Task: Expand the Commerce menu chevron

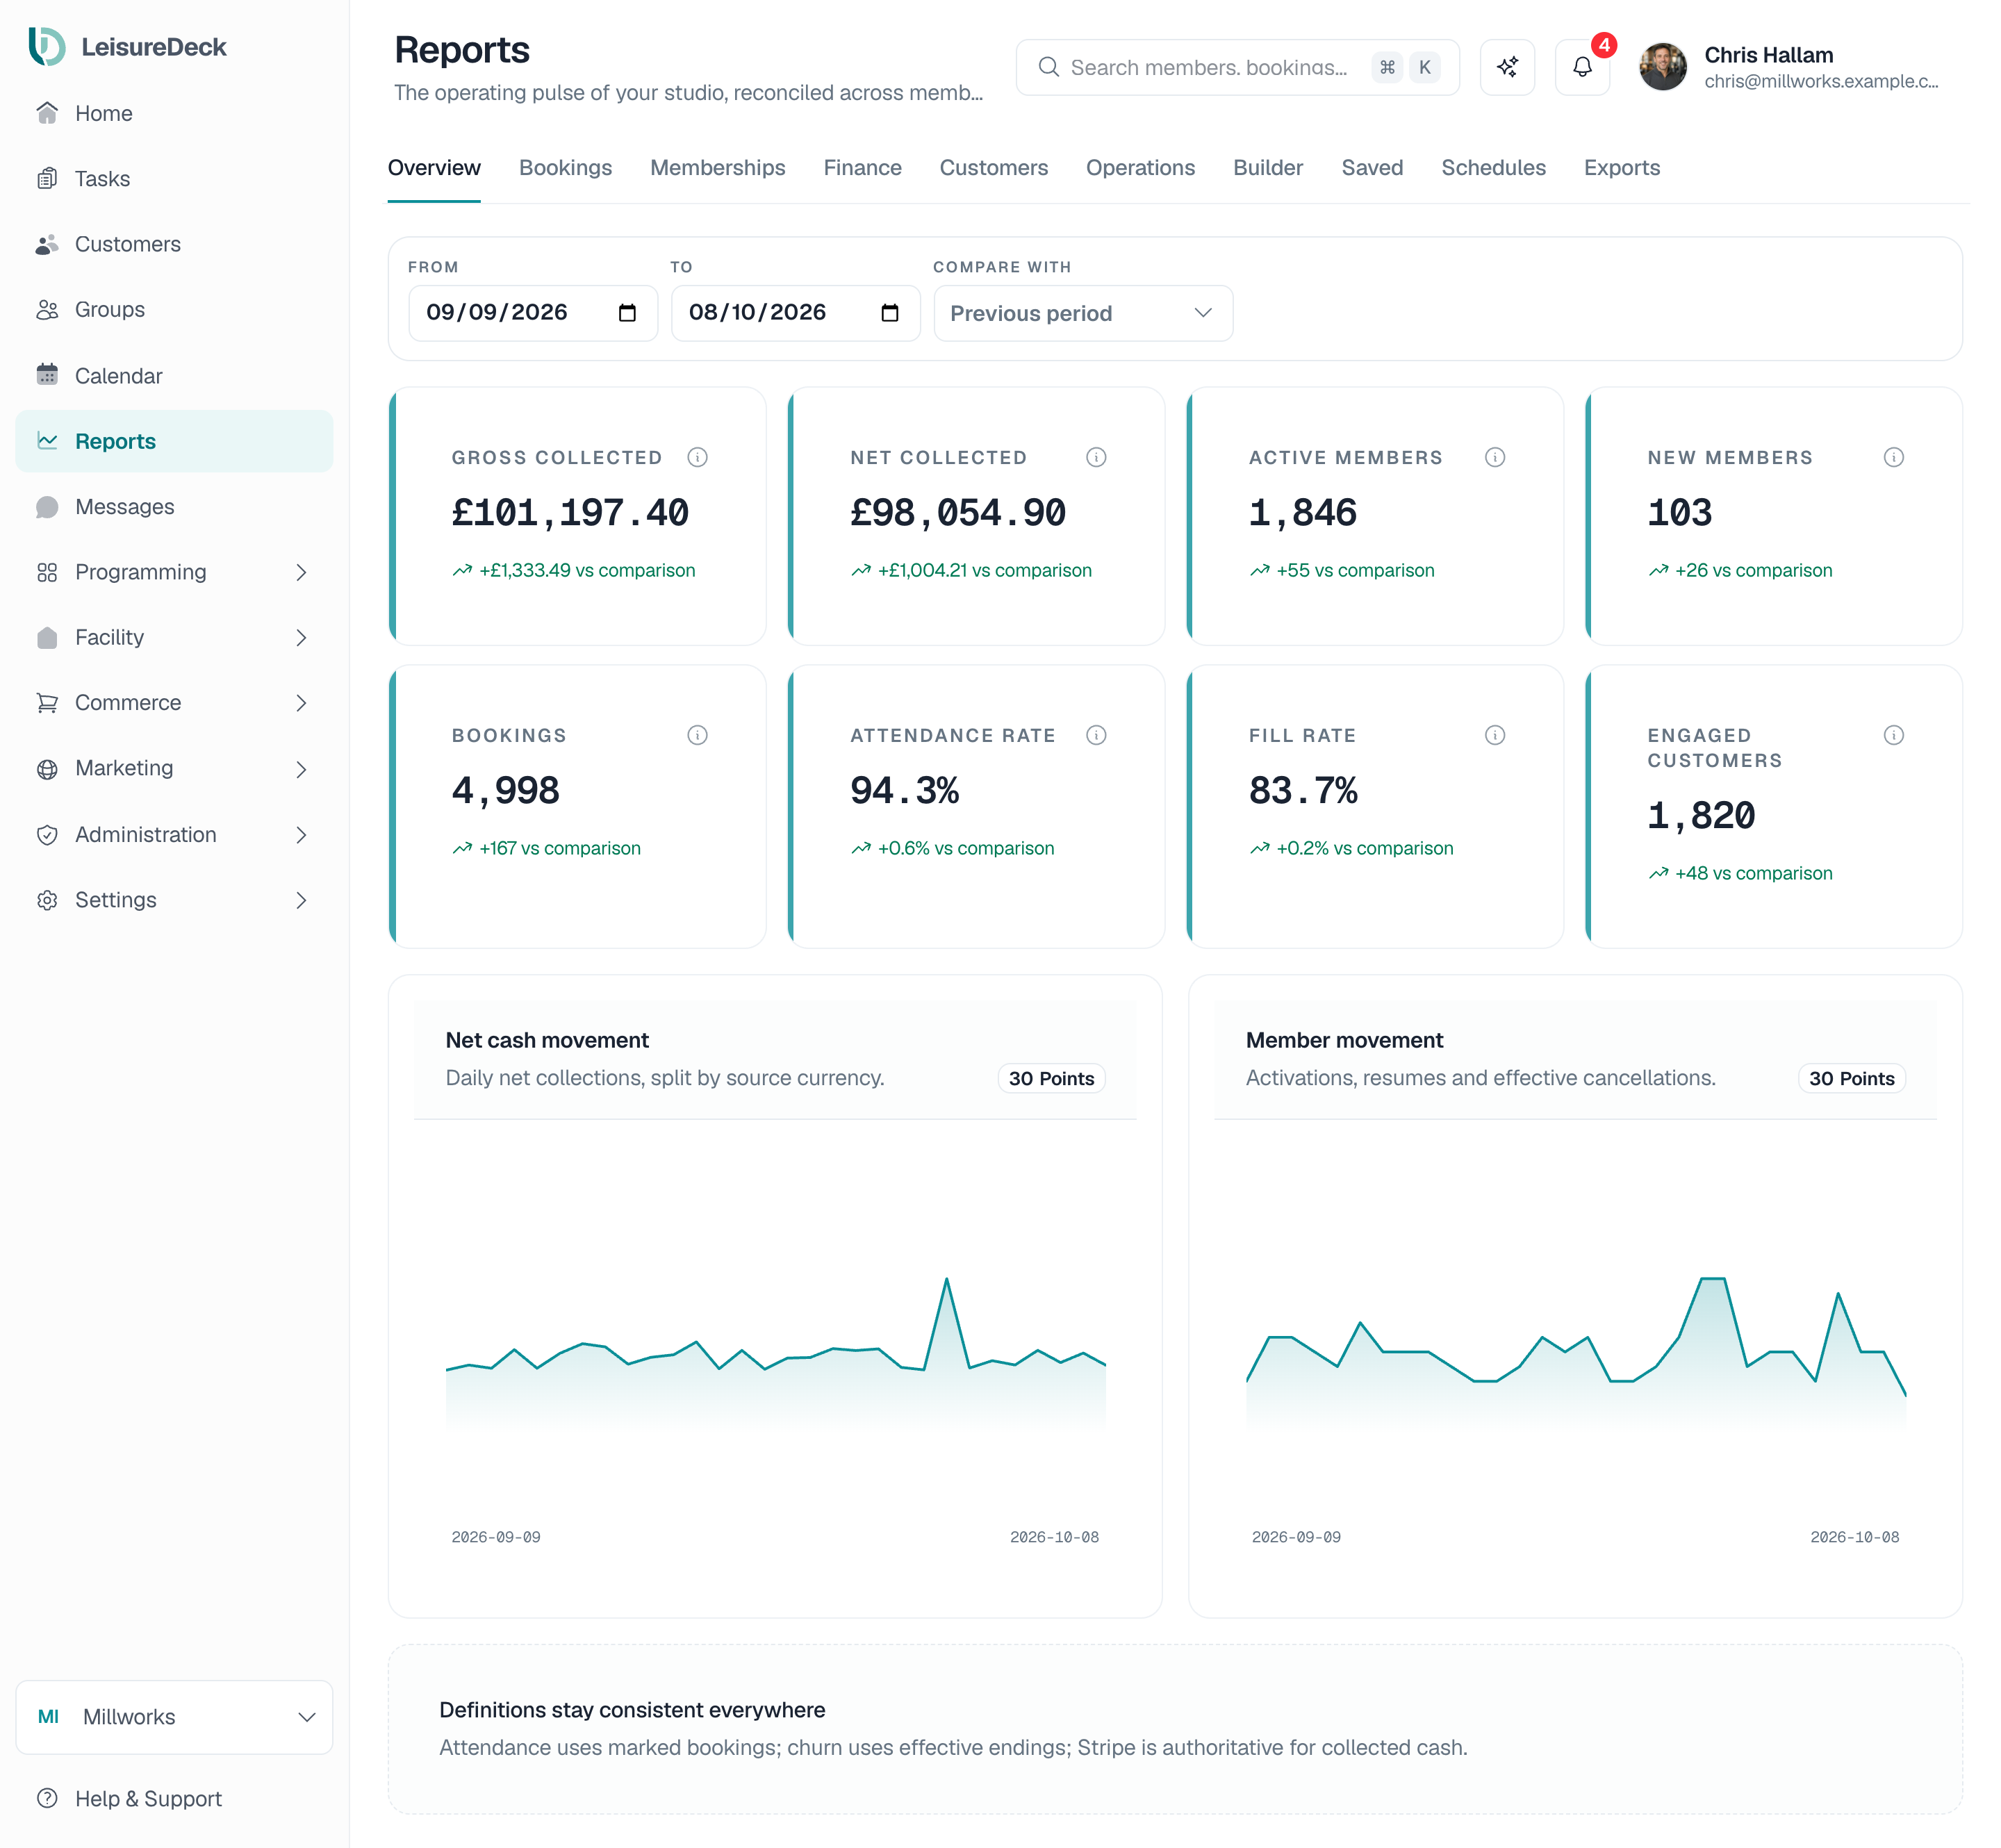Action: point(301,703)
